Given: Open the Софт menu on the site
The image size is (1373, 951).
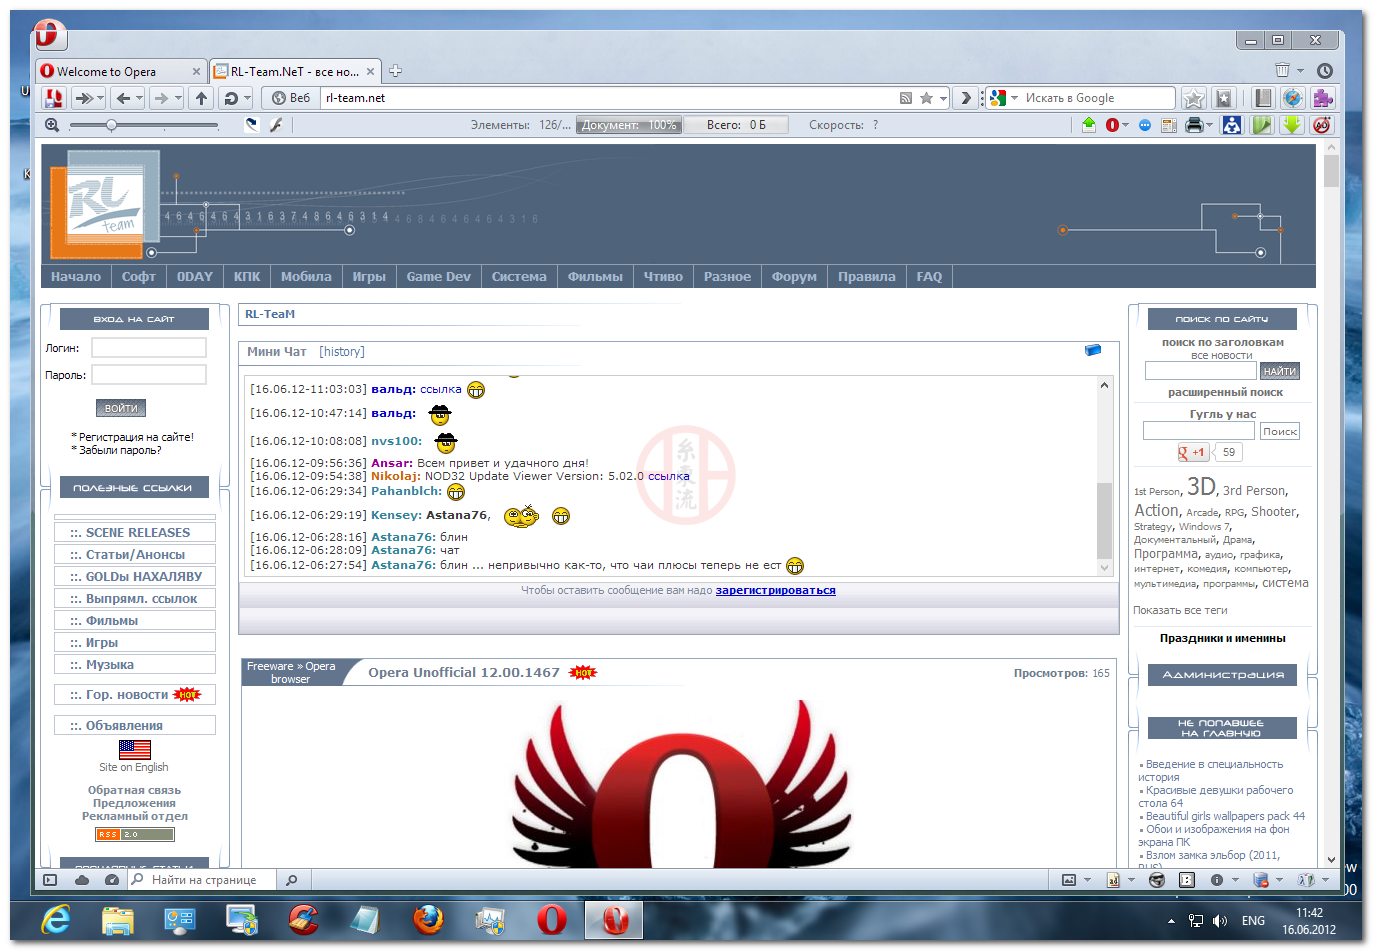Looking at the screenshot, I should tap(138, 277).
